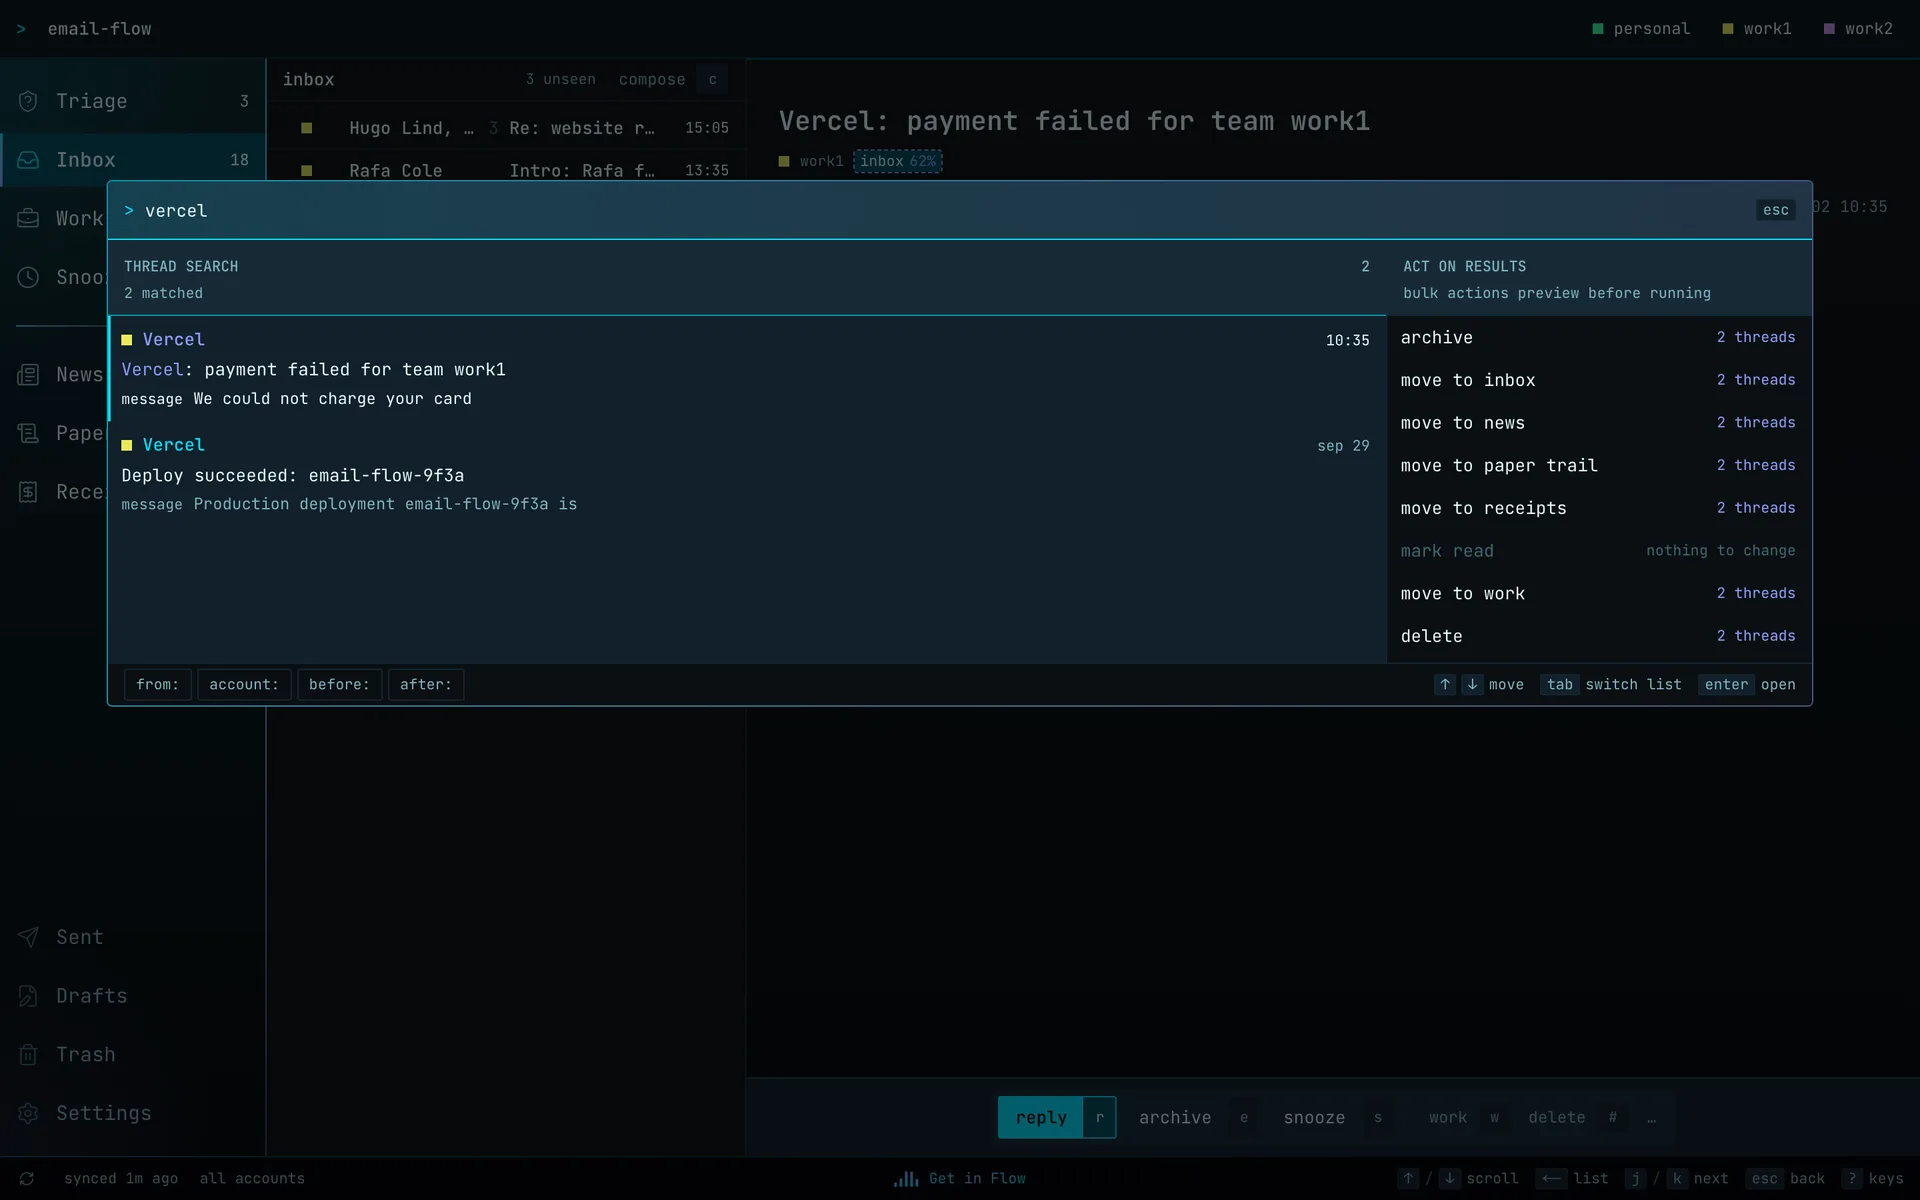This screenshot has width=1920, height=1200.
Task: Choose move to paper trail action
Action: click(x=1599, y=466)
